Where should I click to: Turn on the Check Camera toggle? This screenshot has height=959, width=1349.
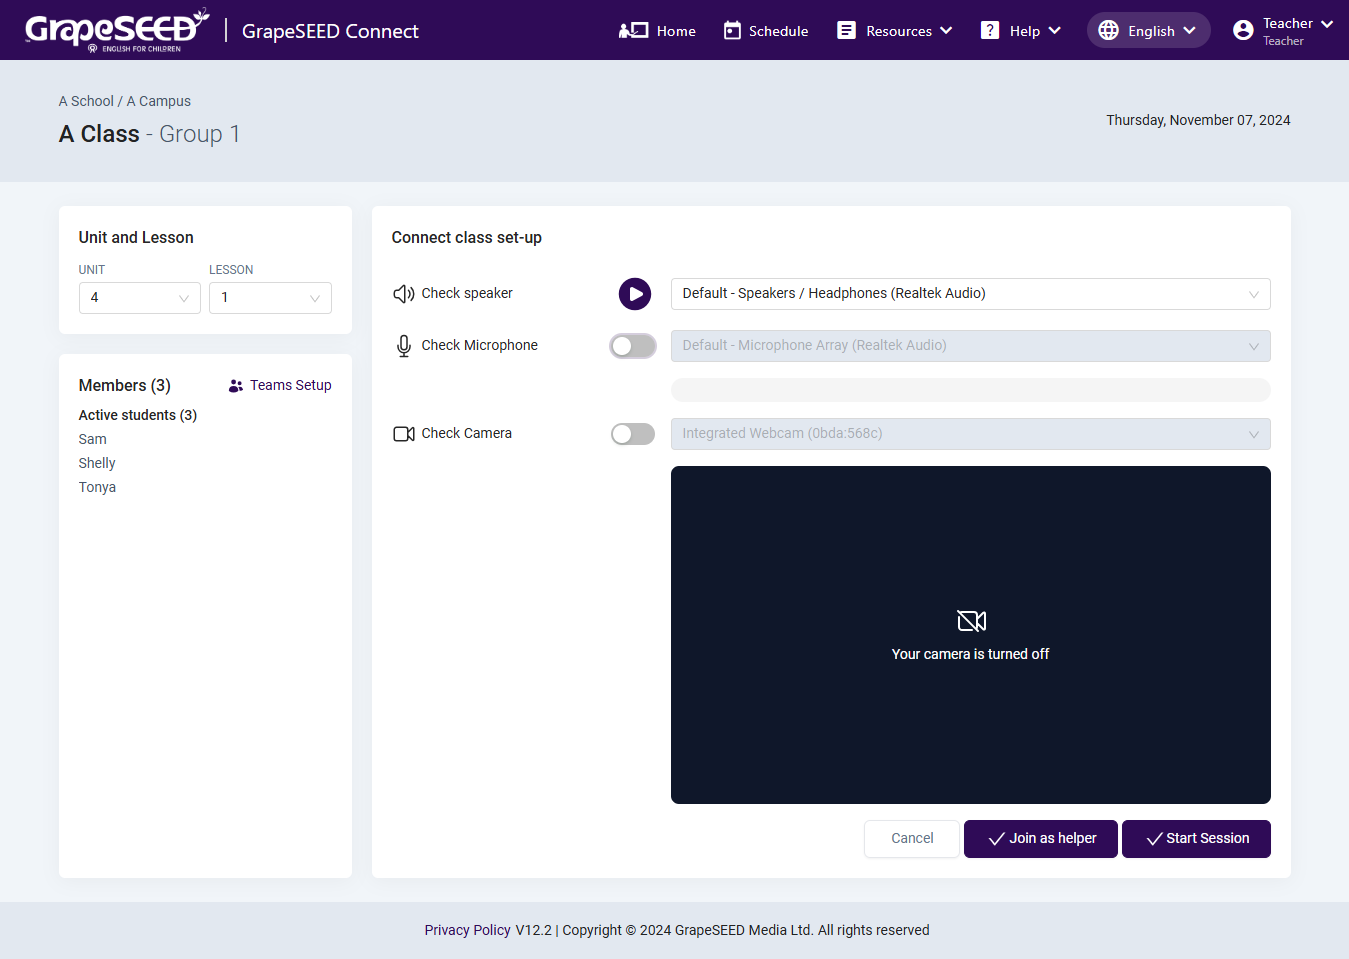tap(633, 434)
